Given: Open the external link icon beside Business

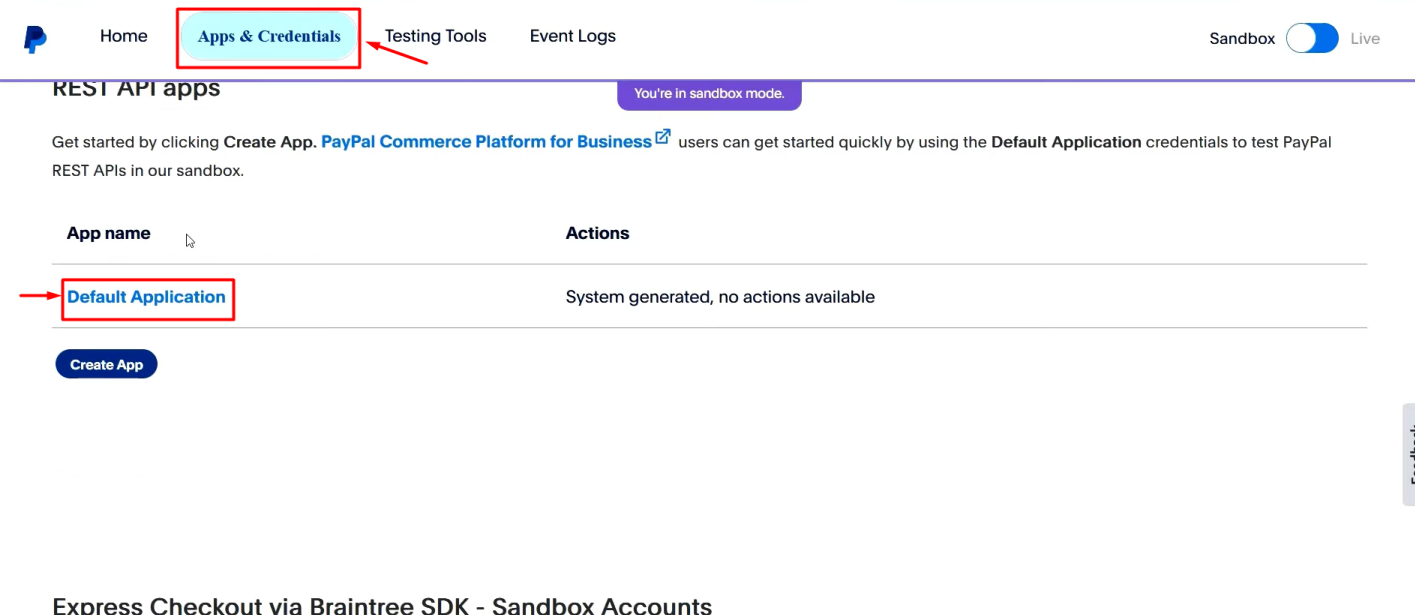Looking at the screenshot, I should (663, 138).
